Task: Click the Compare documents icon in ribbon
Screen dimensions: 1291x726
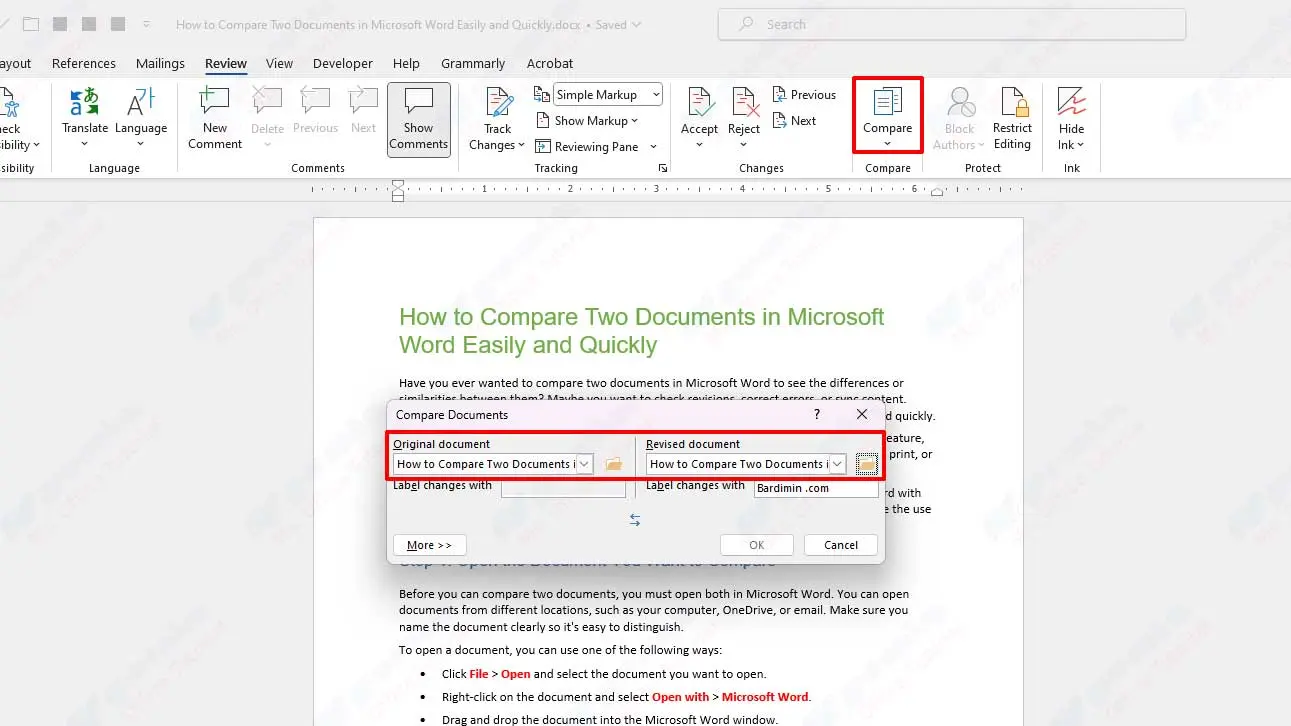Action: [887, 104]
